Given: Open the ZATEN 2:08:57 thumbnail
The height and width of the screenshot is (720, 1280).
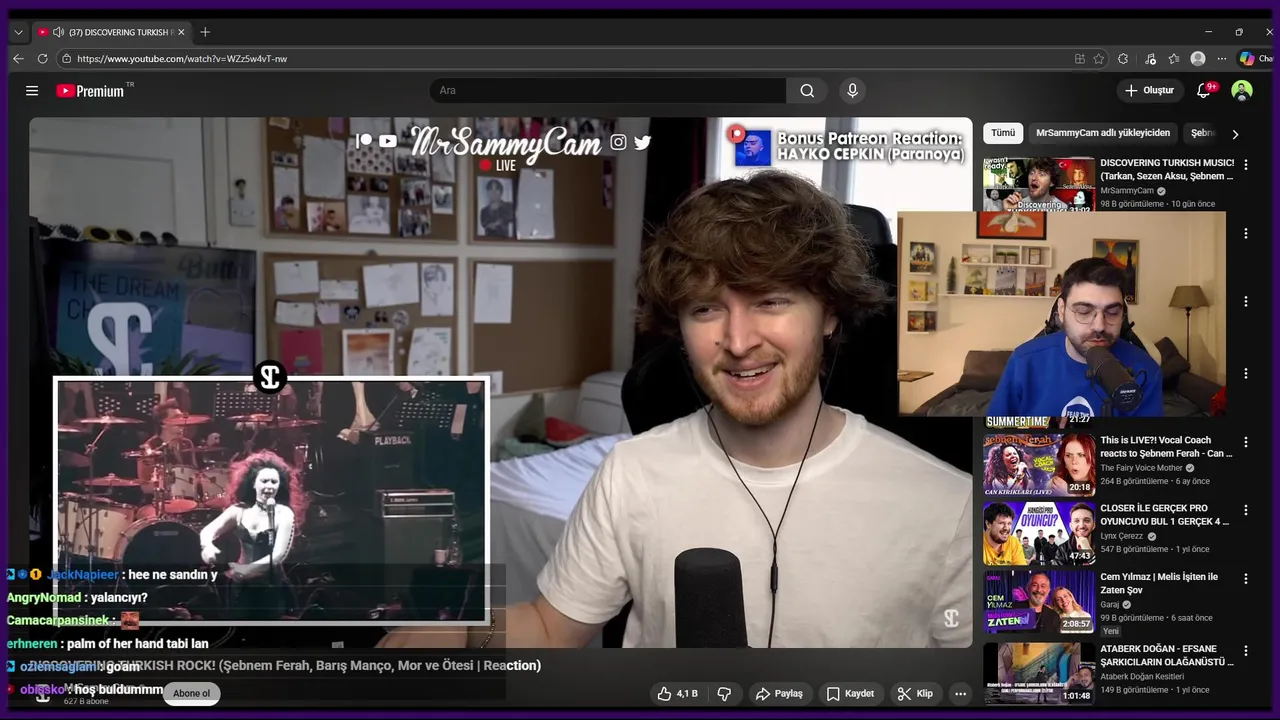Looking at the screenshot, I should click(x=1038, y=602).
